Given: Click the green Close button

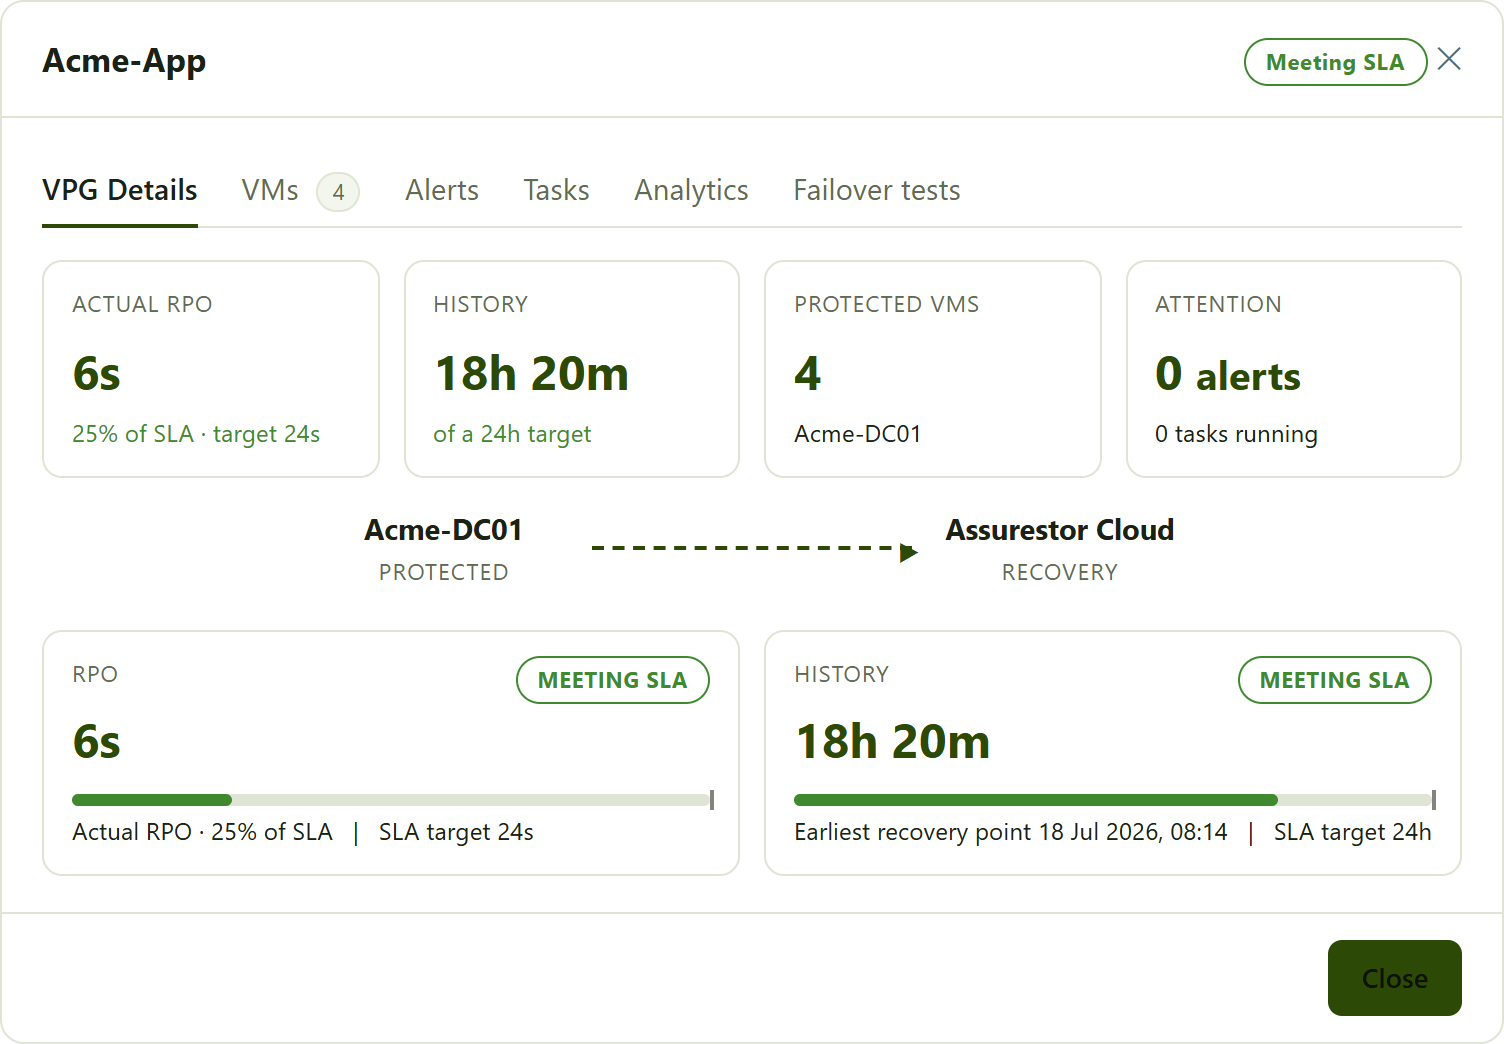Looking at the screenshot, I should pyautogui.click(x=1395, y=978).
